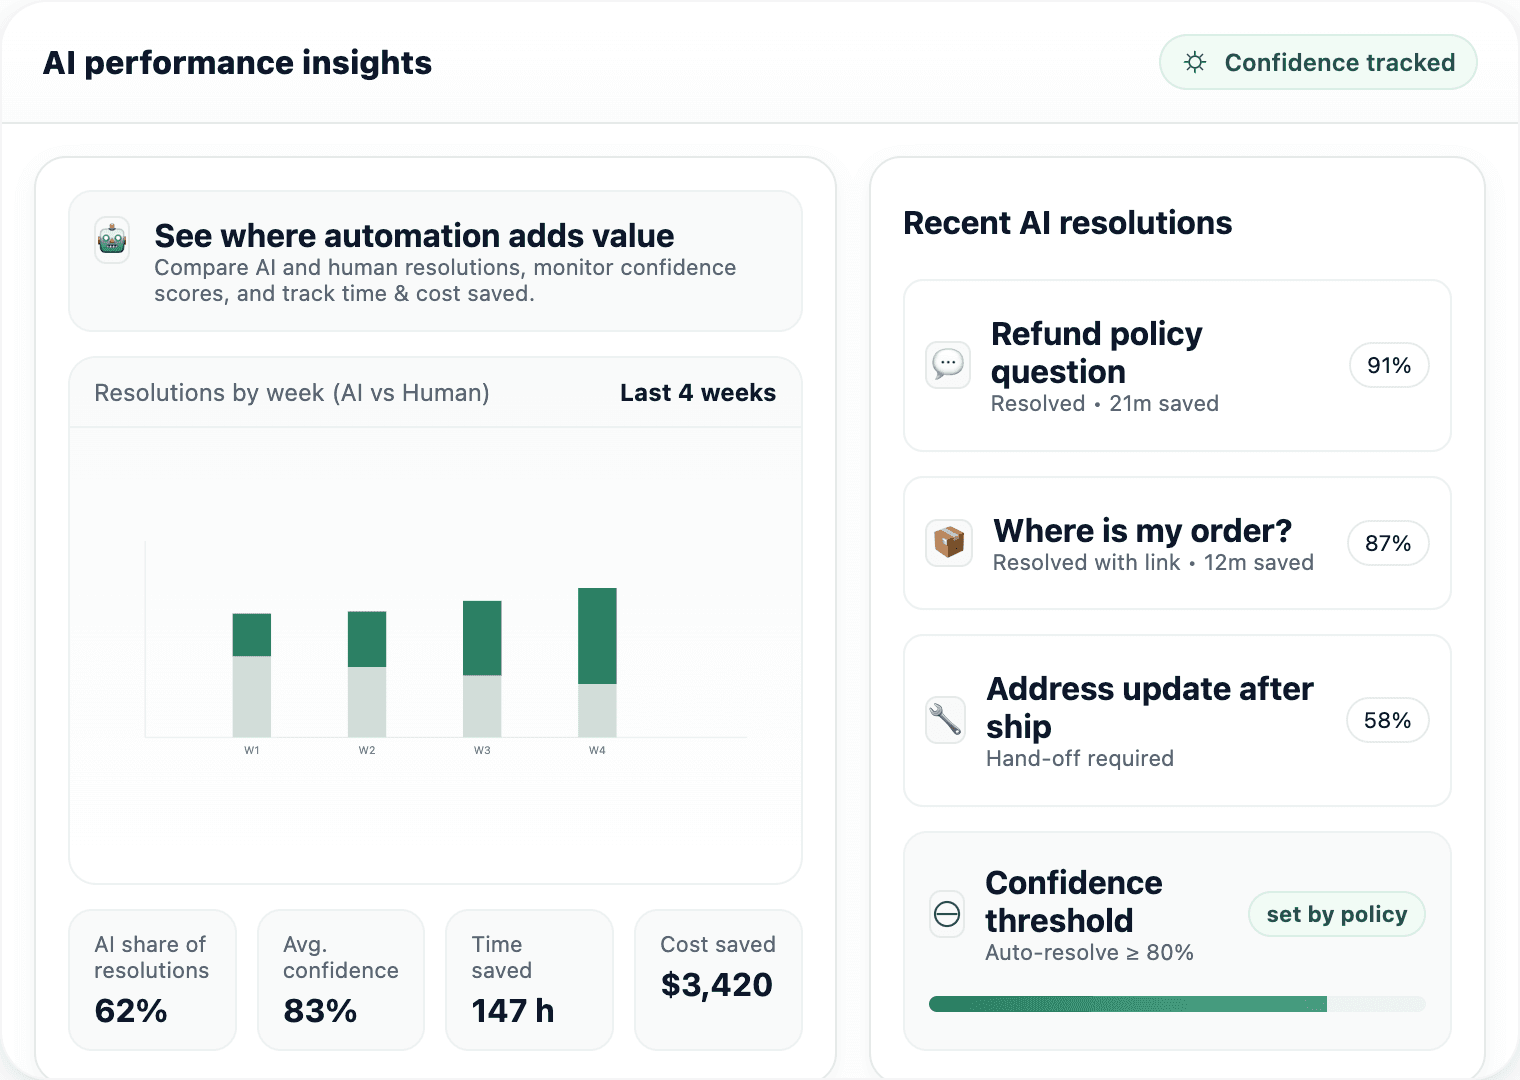Click the speech bubble icon for Refund policy
The image size is (1520, 1080).
point(948,365)
